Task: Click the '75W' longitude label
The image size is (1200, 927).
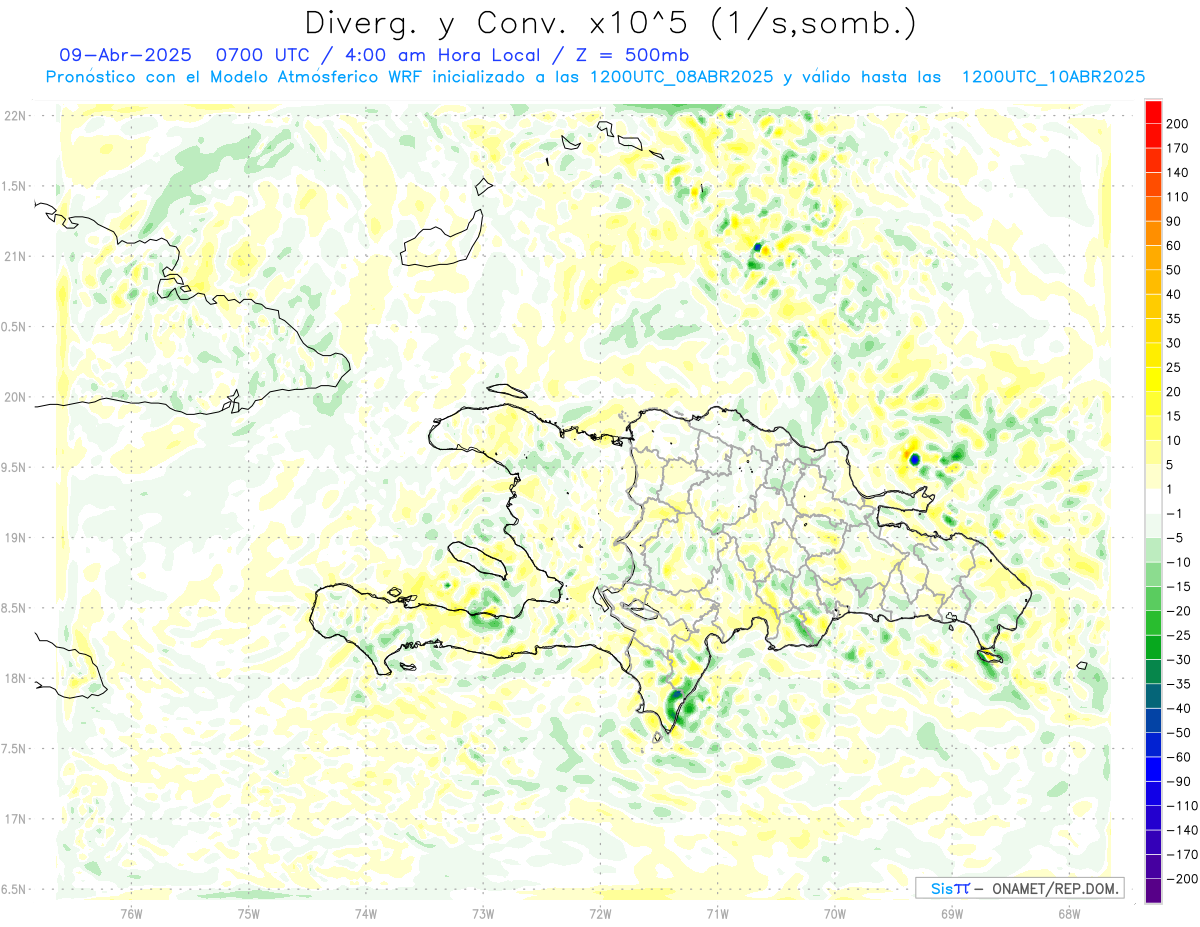Action: click(x=248, y=913)
